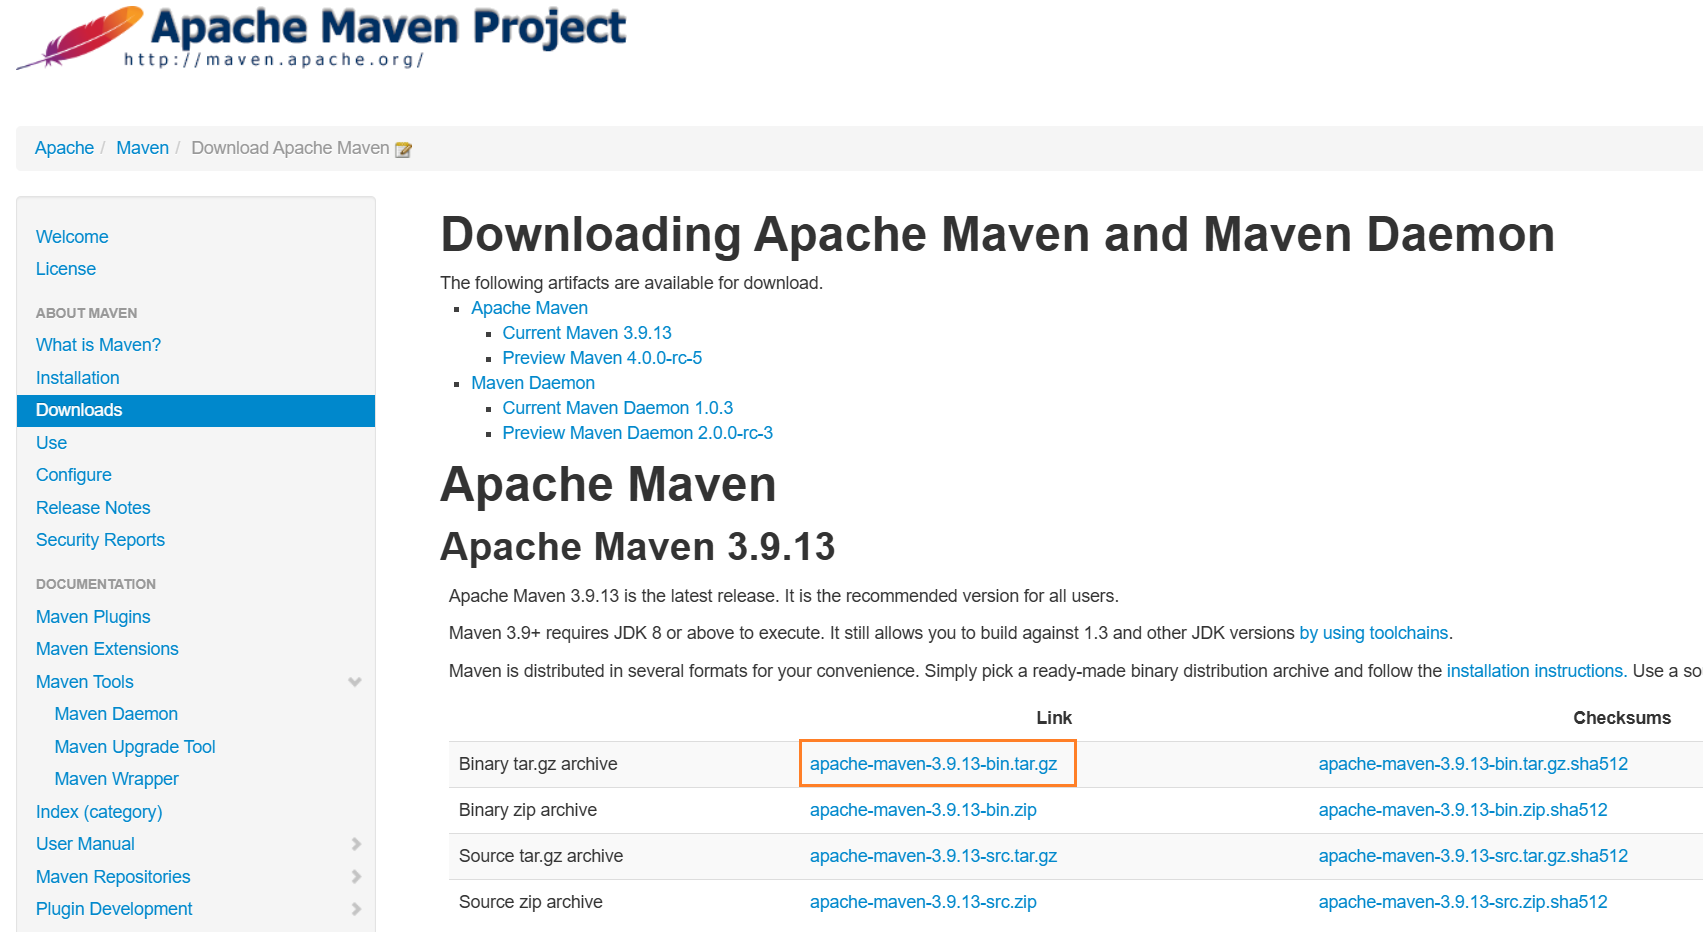
Task: Open the Use sidebar link
Action: point(51,443)
